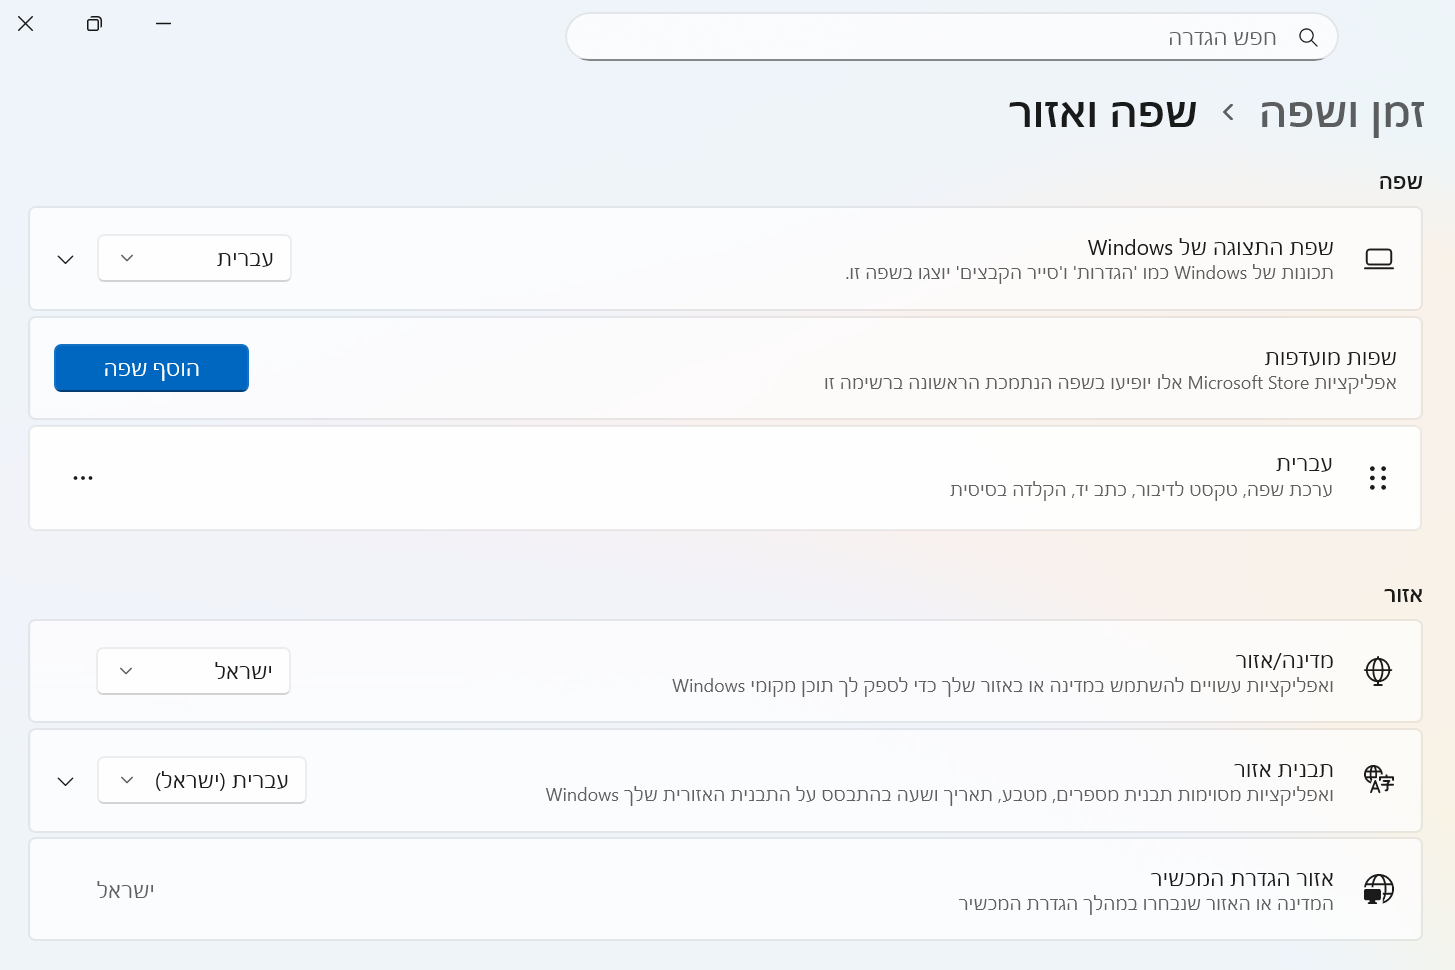
Task: Open the Windows display language dropdown
Action: [194, 259]
